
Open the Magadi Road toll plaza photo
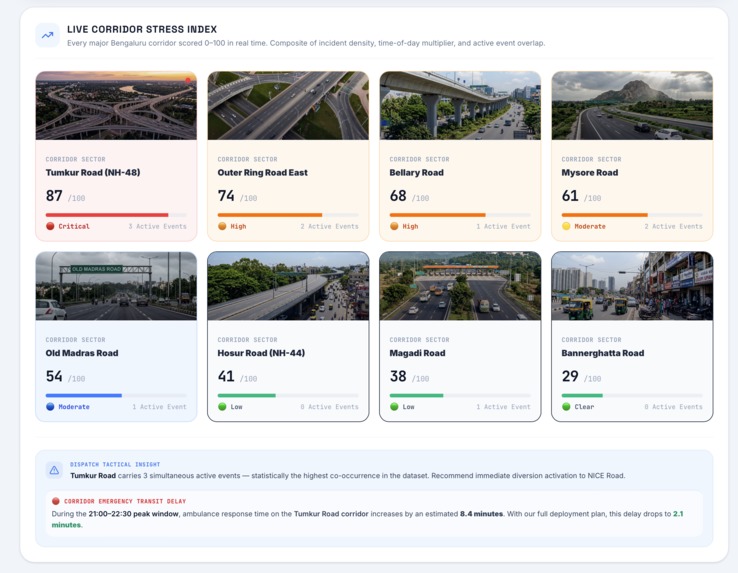[460, 286]
